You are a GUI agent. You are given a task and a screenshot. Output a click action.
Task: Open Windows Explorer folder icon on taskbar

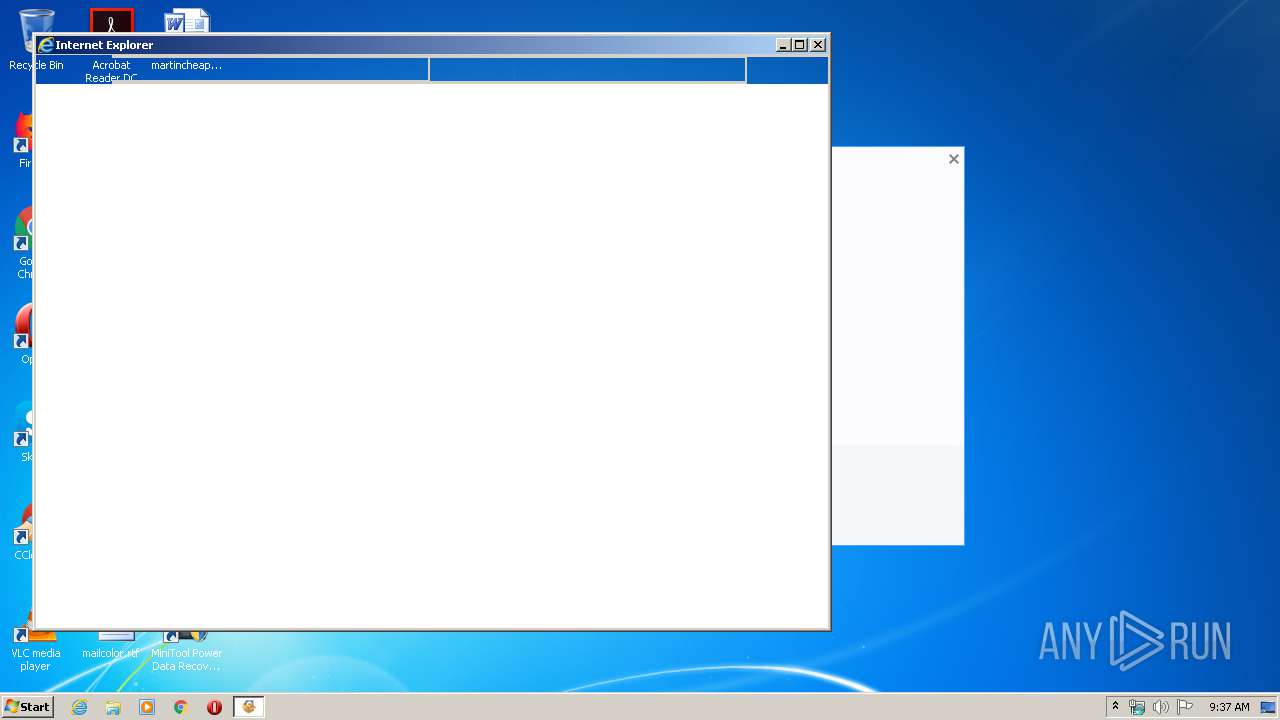(113, 707)
